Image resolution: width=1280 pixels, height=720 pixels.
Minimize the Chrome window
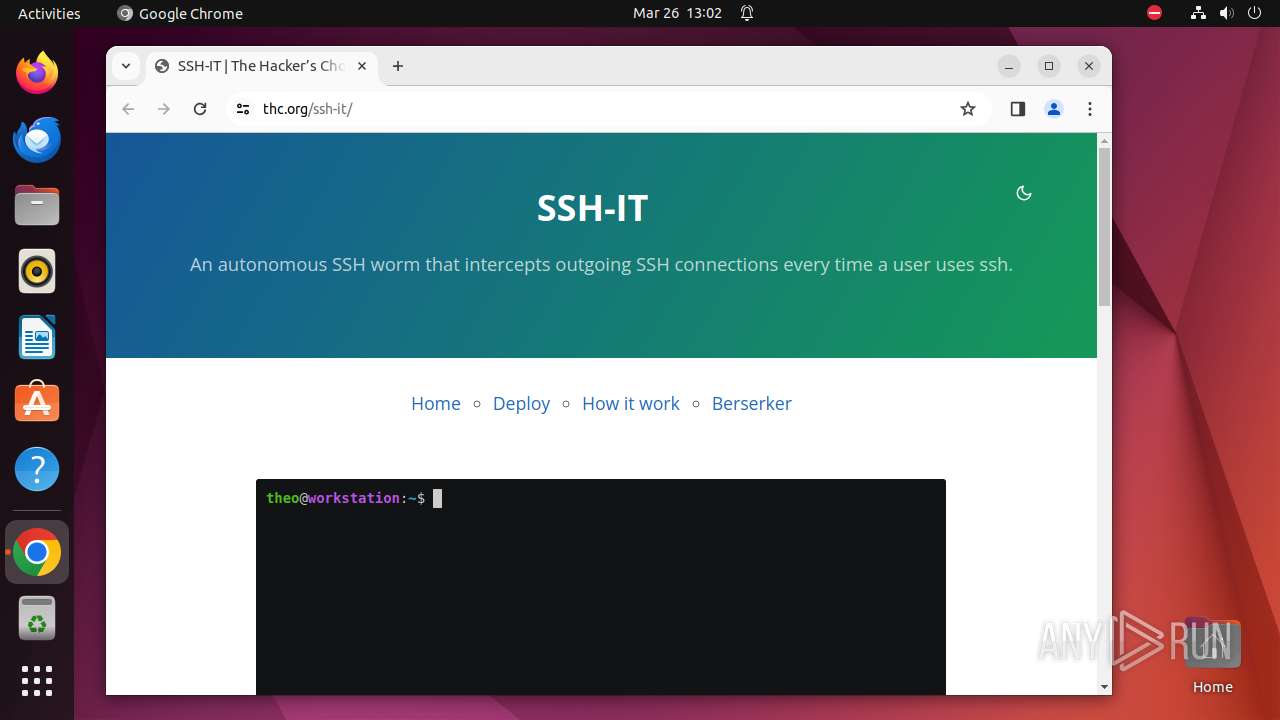tap(1009, 66)
